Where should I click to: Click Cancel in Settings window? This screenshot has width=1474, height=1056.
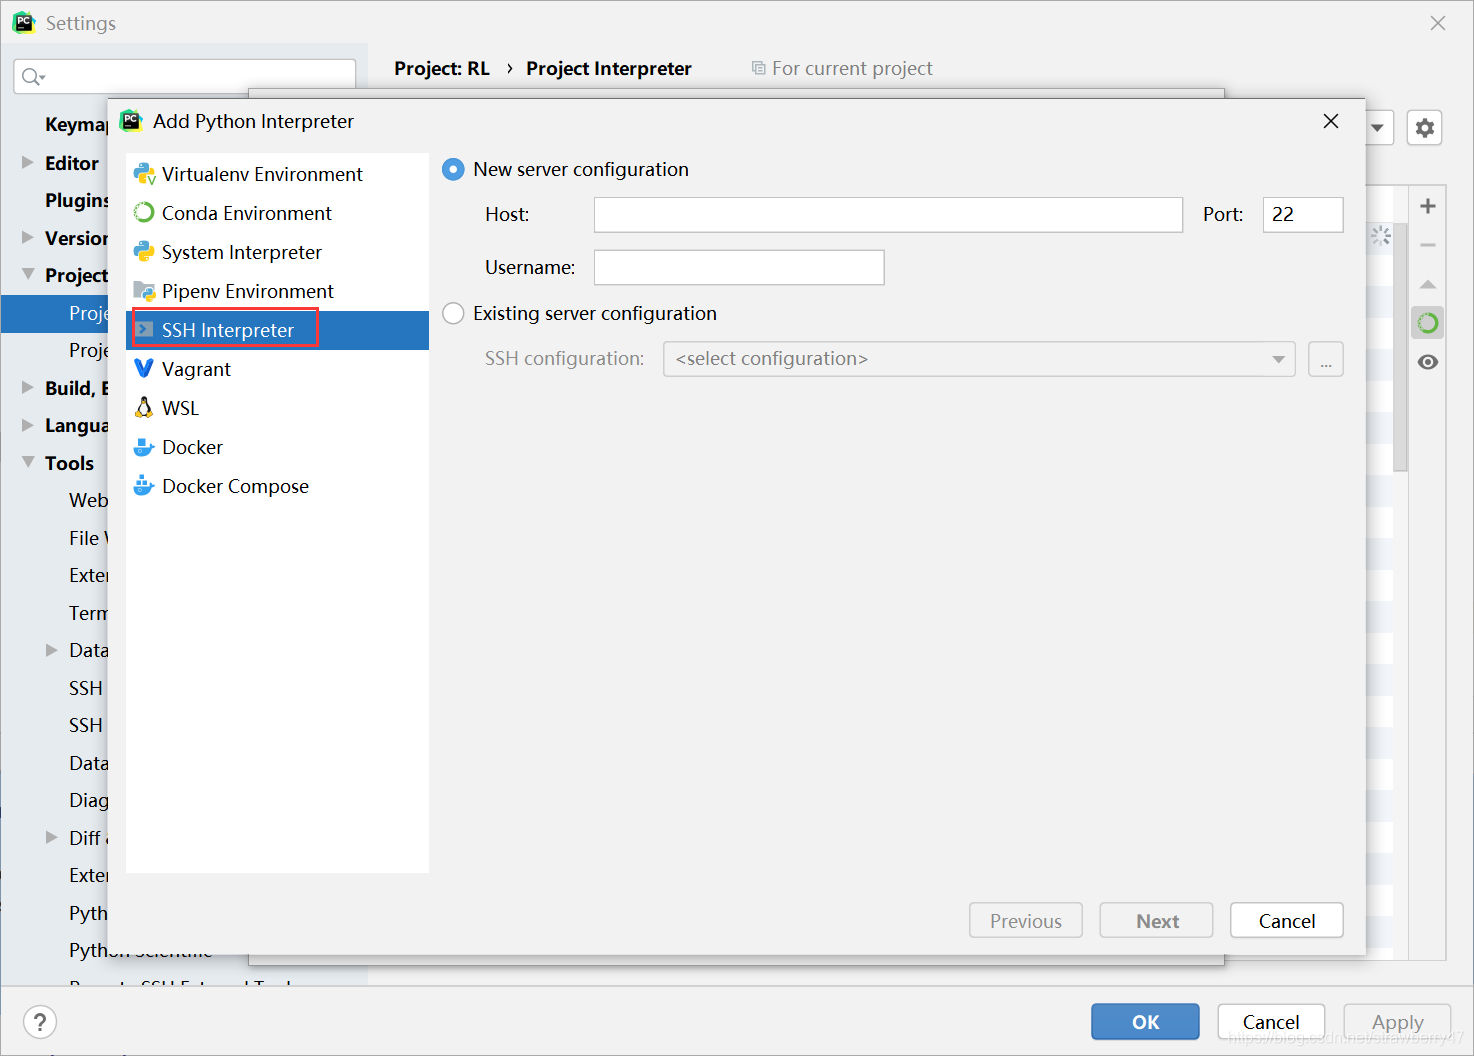pos(1271,1022)
